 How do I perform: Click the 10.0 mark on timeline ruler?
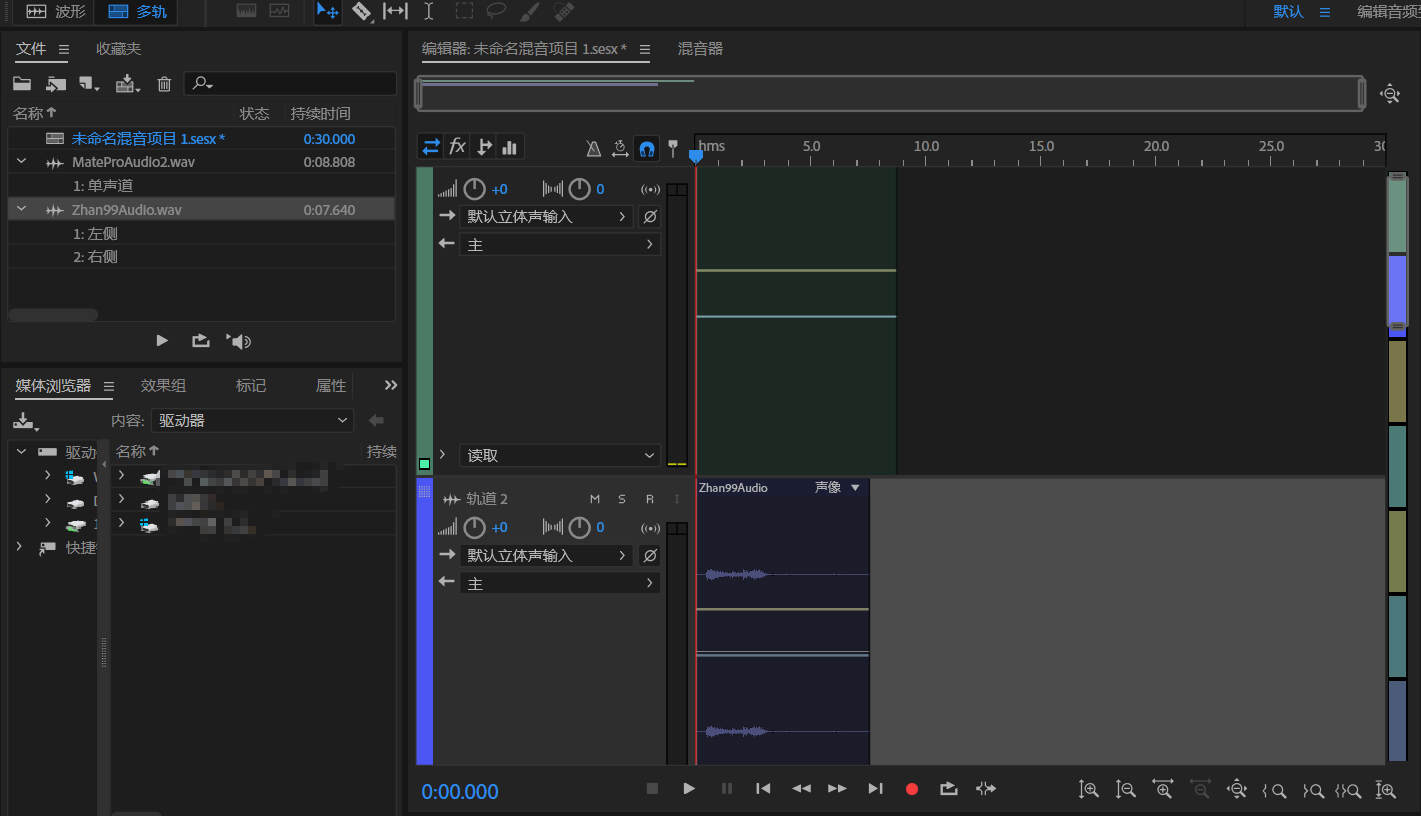pos(926,146)
